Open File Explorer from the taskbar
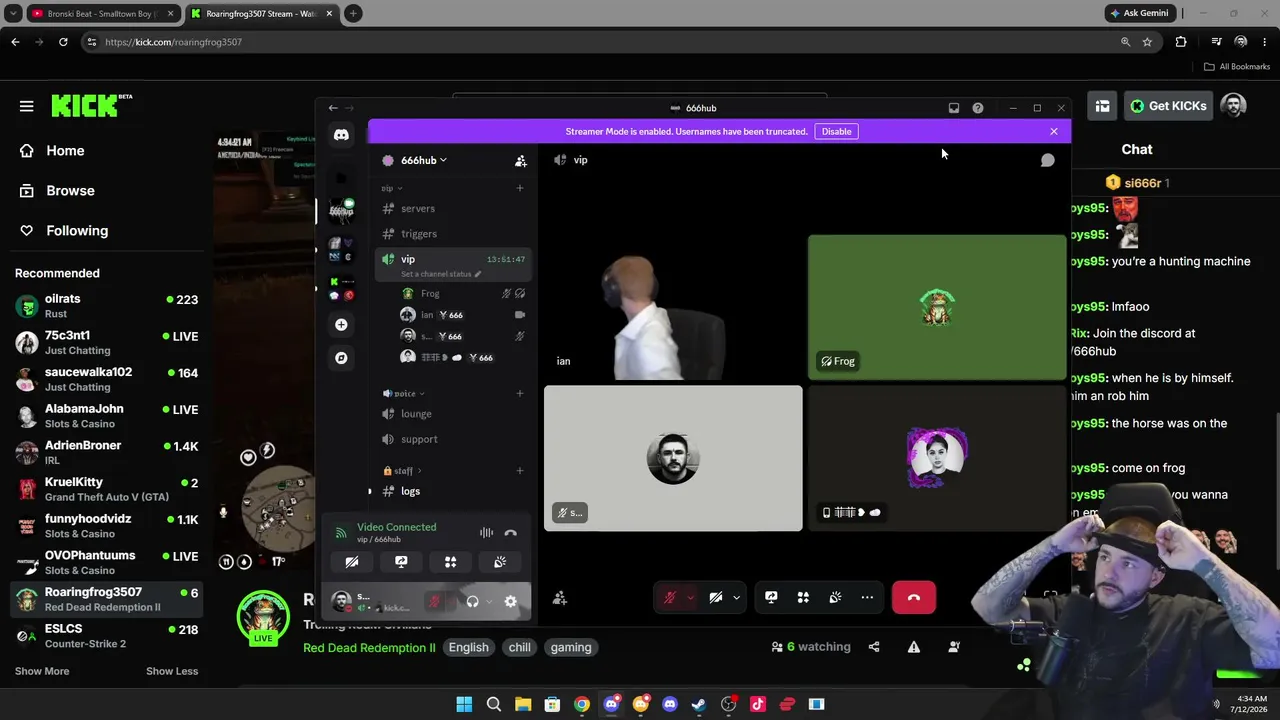Screen dimensions: 1280x720 523,704
